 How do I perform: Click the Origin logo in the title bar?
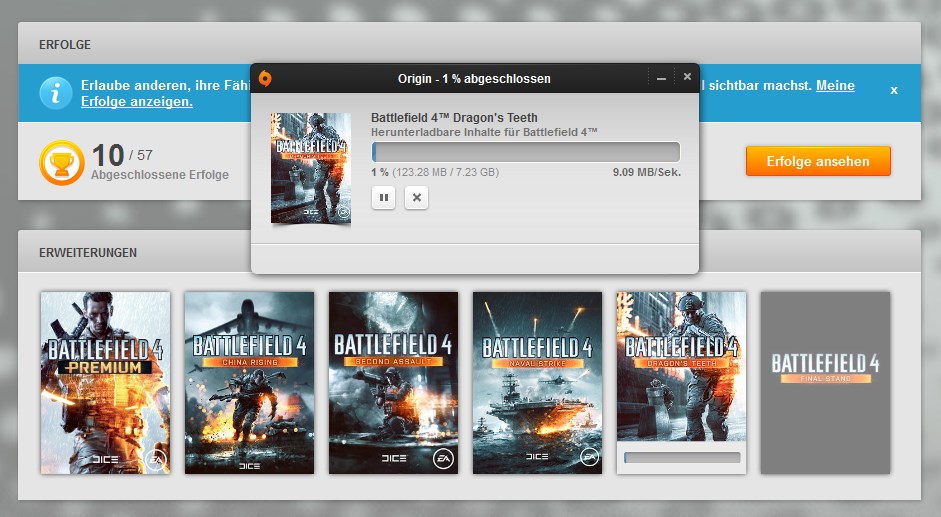[265, 78]
